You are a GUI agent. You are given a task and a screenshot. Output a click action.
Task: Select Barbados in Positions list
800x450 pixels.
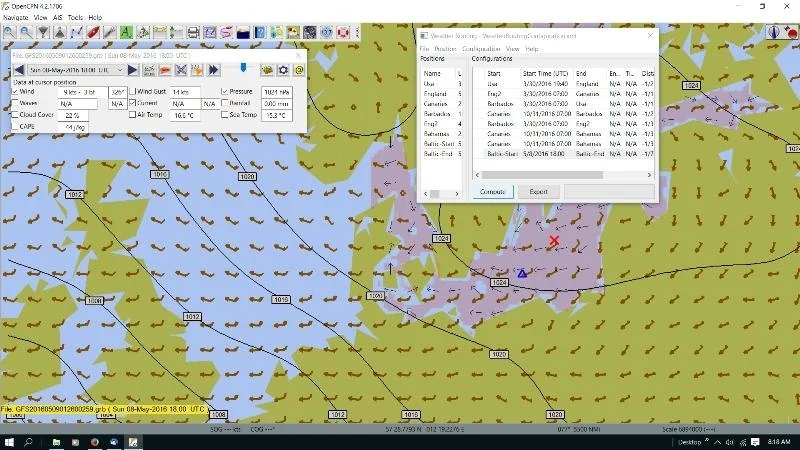click(441, 114)
